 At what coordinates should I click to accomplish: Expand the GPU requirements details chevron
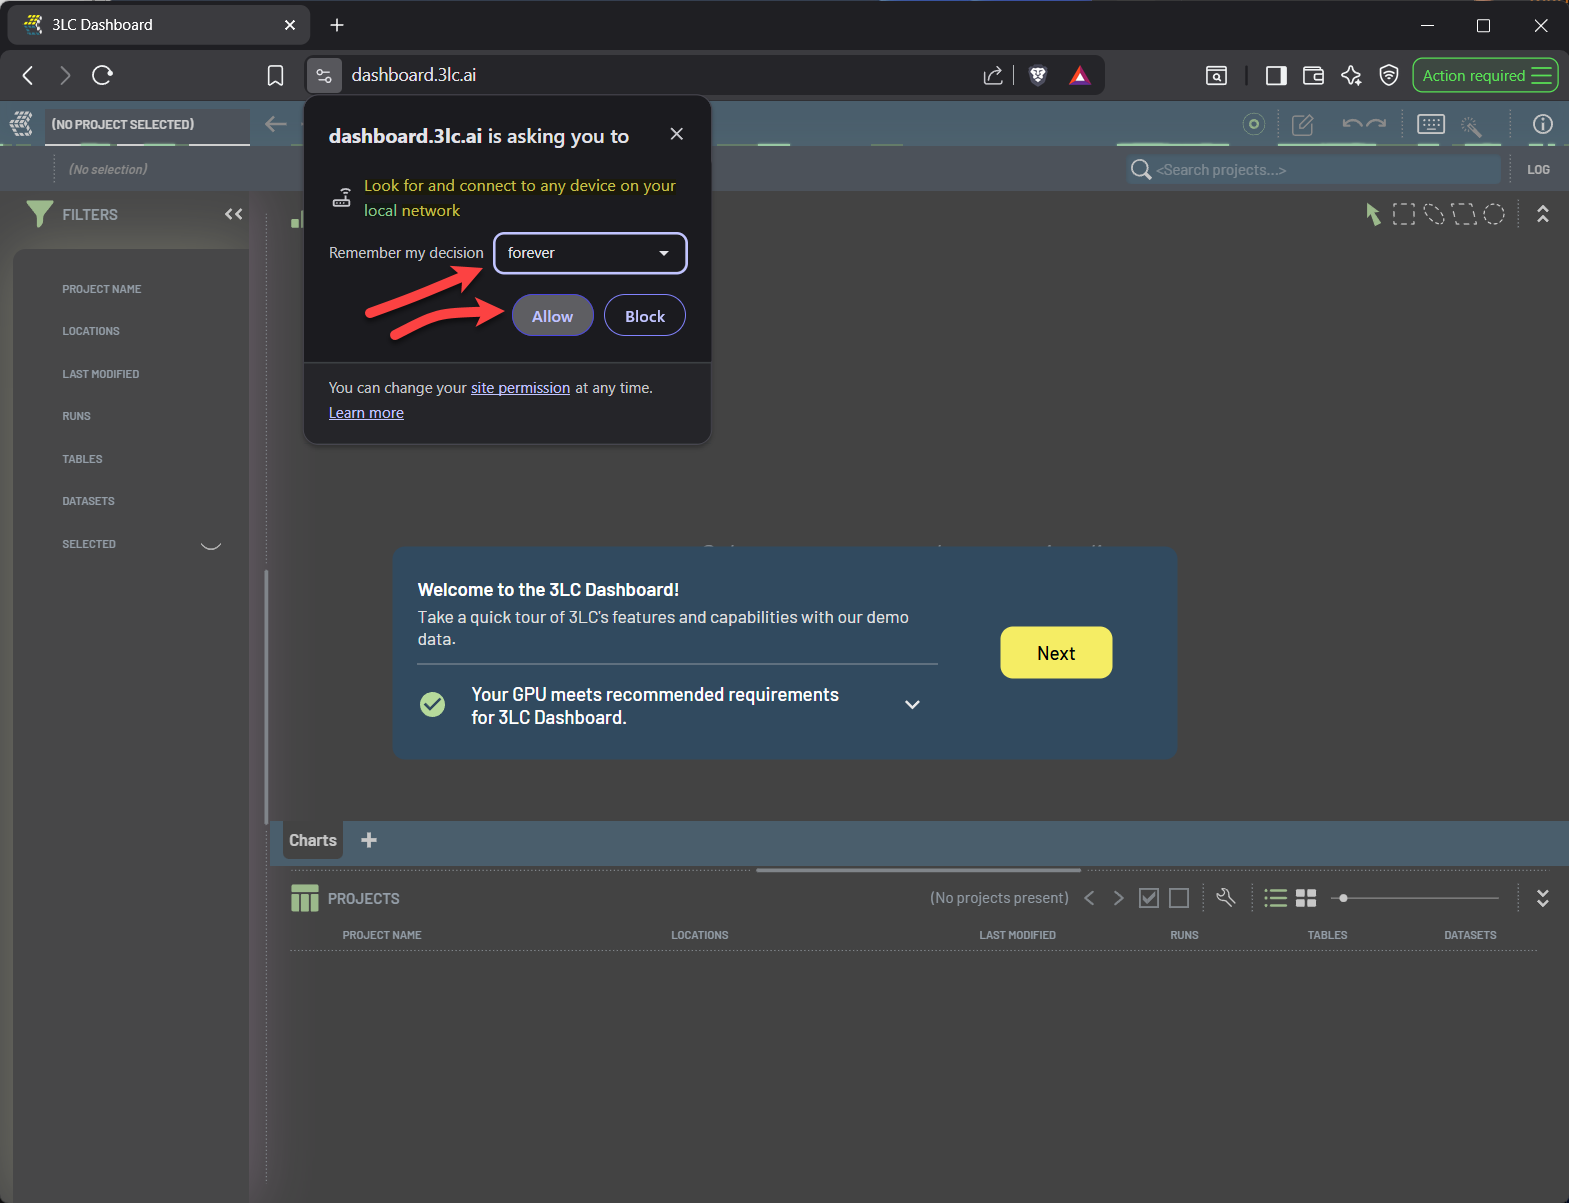click(x=912, y=705)
